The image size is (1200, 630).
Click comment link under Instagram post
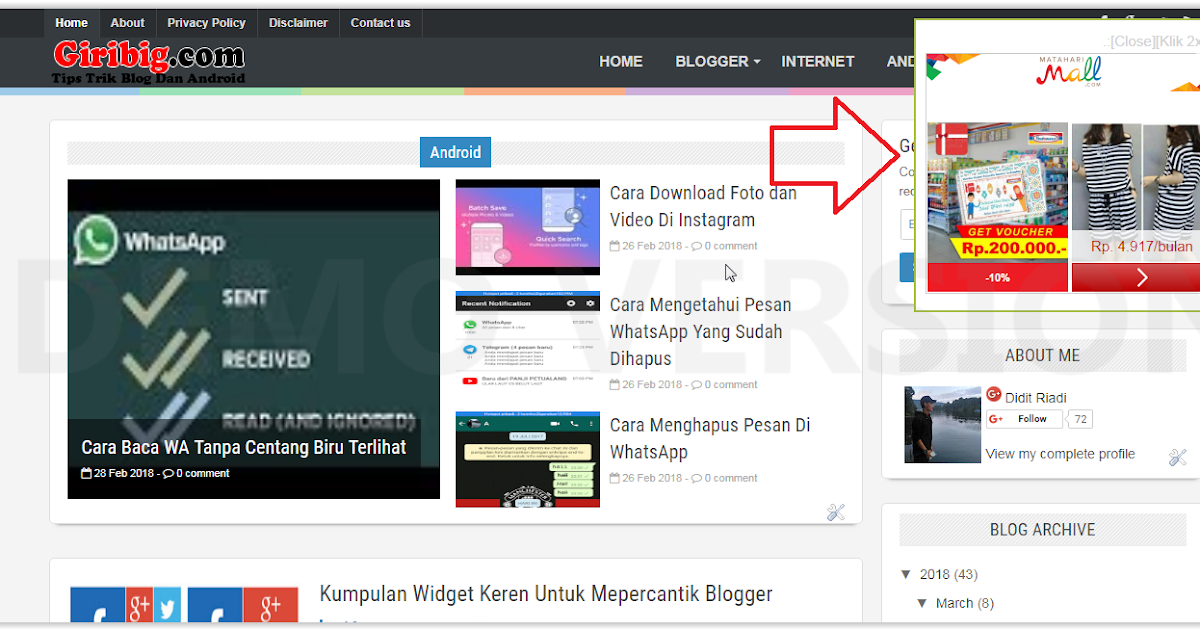pos(725,246)
